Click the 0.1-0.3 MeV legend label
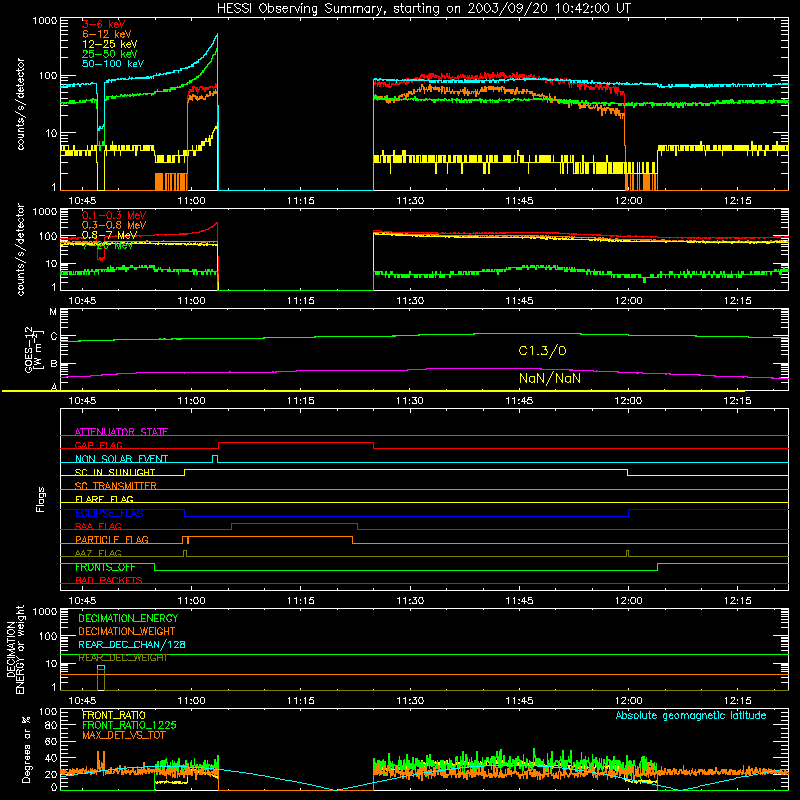The height and width of the screenshot is (800, 800). click(x=113, y=215)
